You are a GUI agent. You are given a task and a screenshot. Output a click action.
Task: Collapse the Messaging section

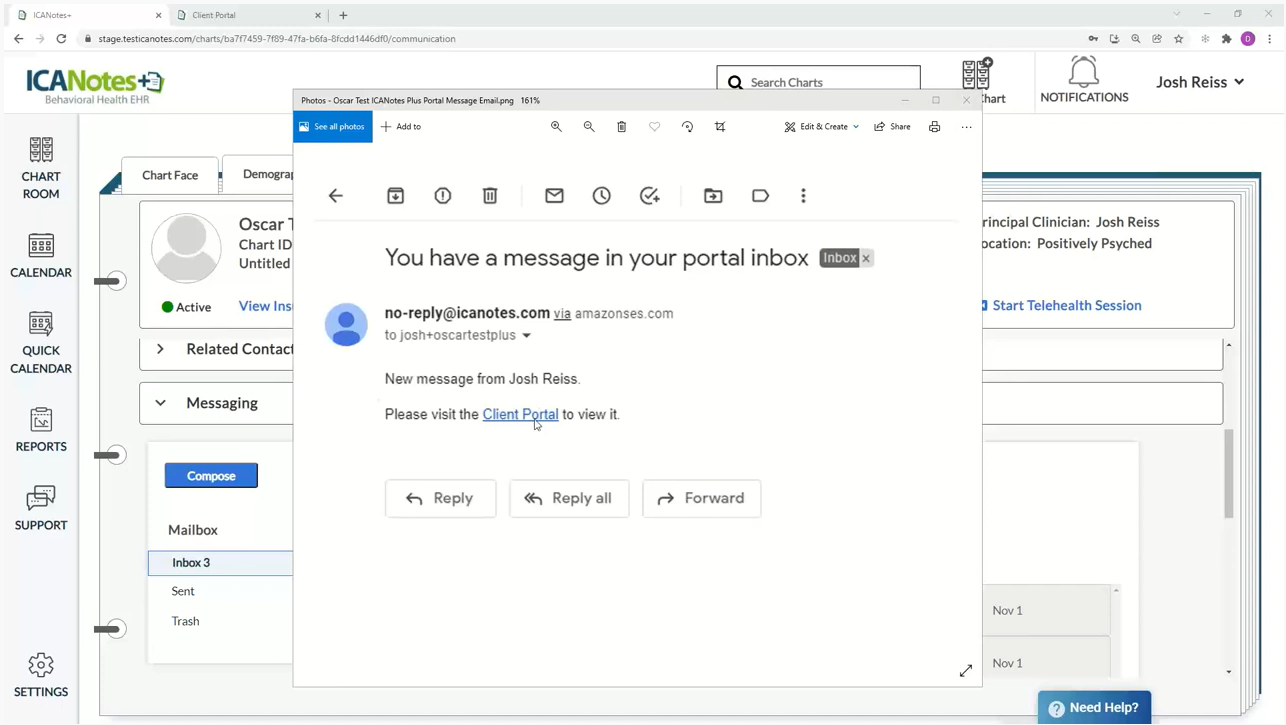[160, 403]
